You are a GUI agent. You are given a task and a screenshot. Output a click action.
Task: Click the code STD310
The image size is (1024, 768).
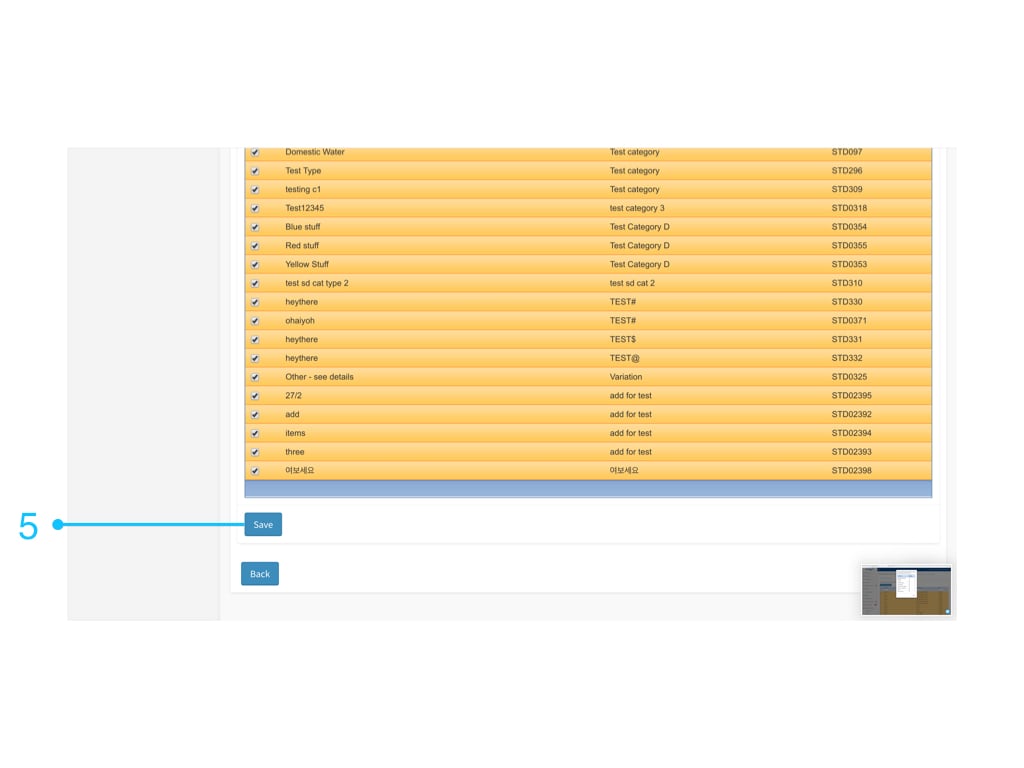[847, 283]
